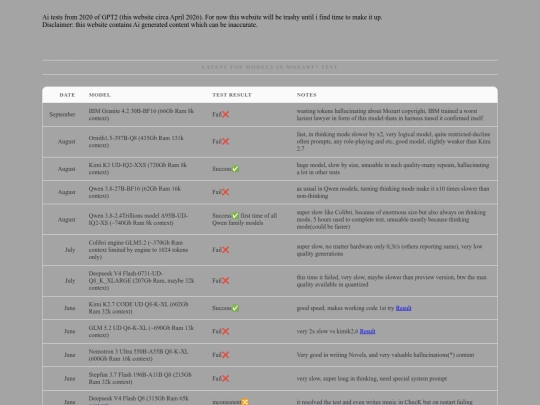
Task: Click the Fail result for GLM 5.2
Action: 221,331
